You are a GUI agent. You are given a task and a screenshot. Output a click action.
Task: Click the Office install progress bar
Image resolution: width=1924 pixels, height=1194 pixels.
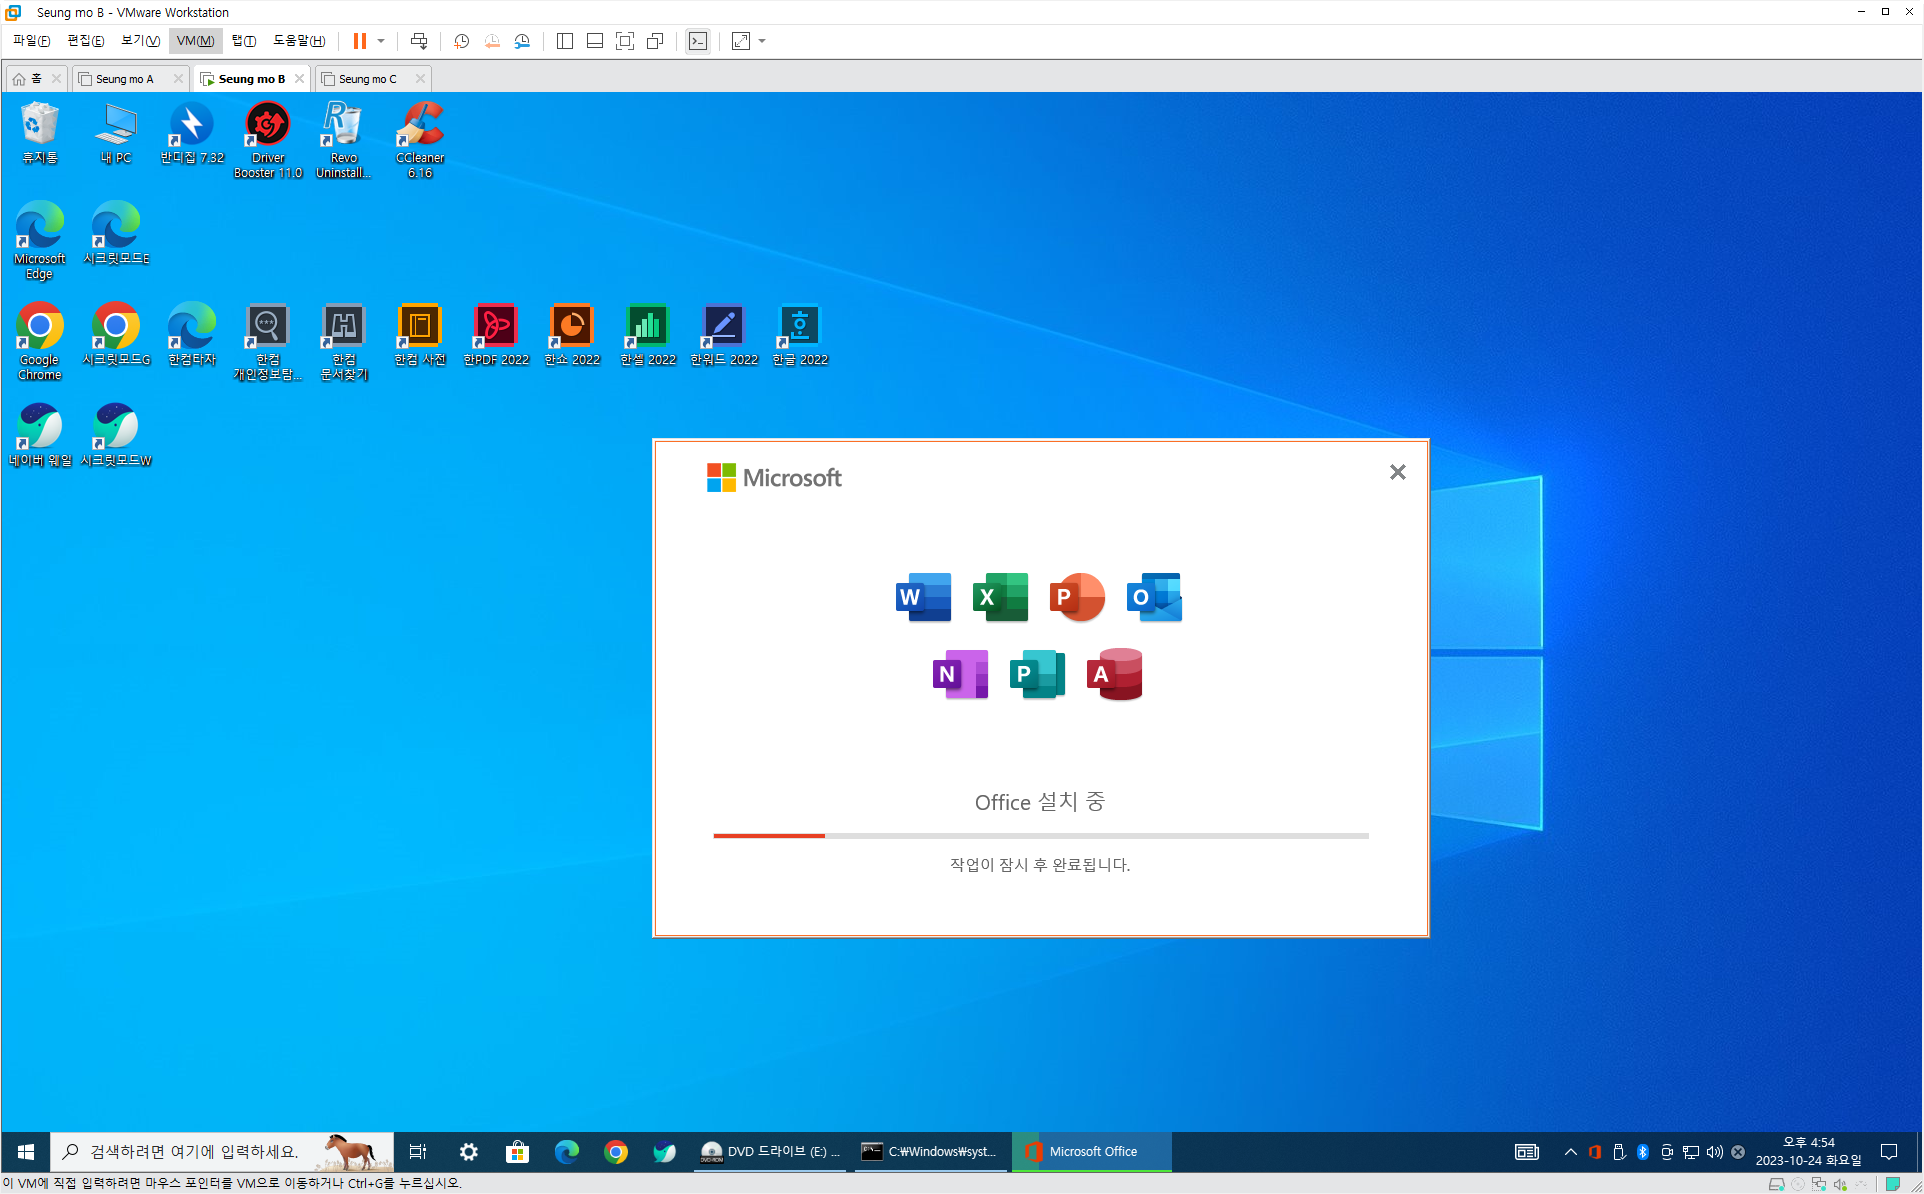pyautogui.click(x=1041, y=835)
